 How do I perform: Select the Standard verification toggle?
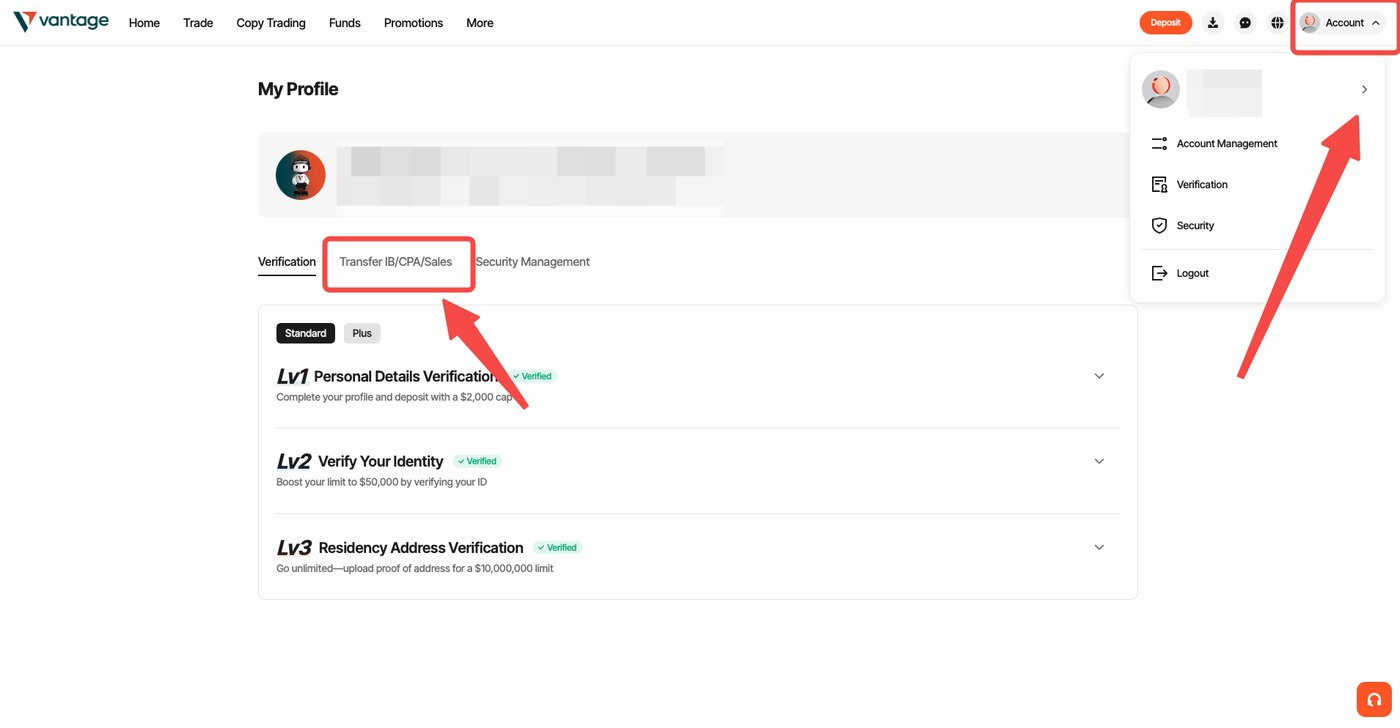[305, 333]
